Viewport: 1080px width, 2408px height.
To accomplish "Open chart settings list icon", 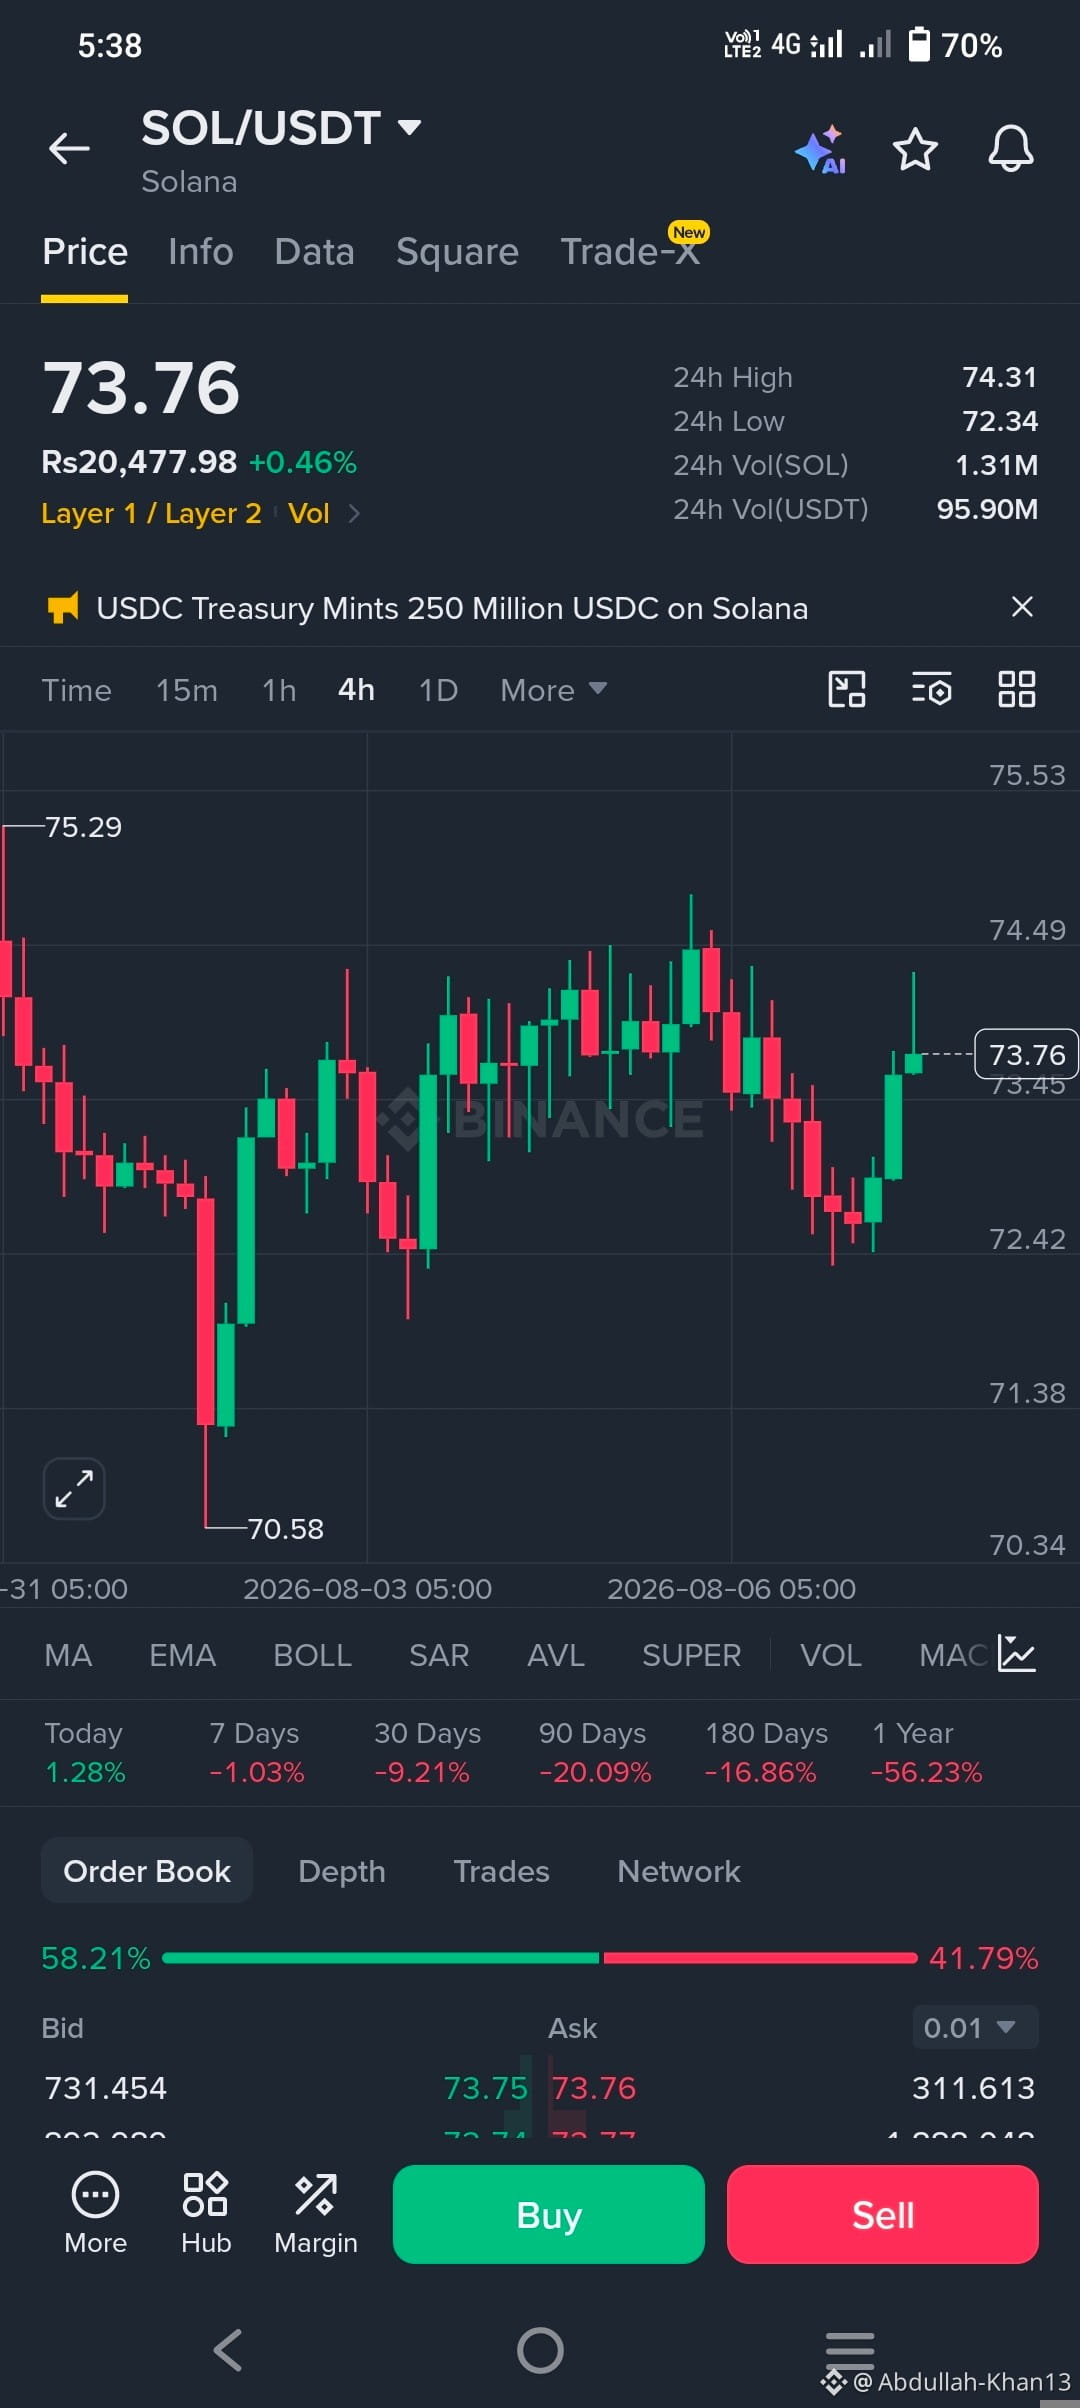I will click(932, 689).
